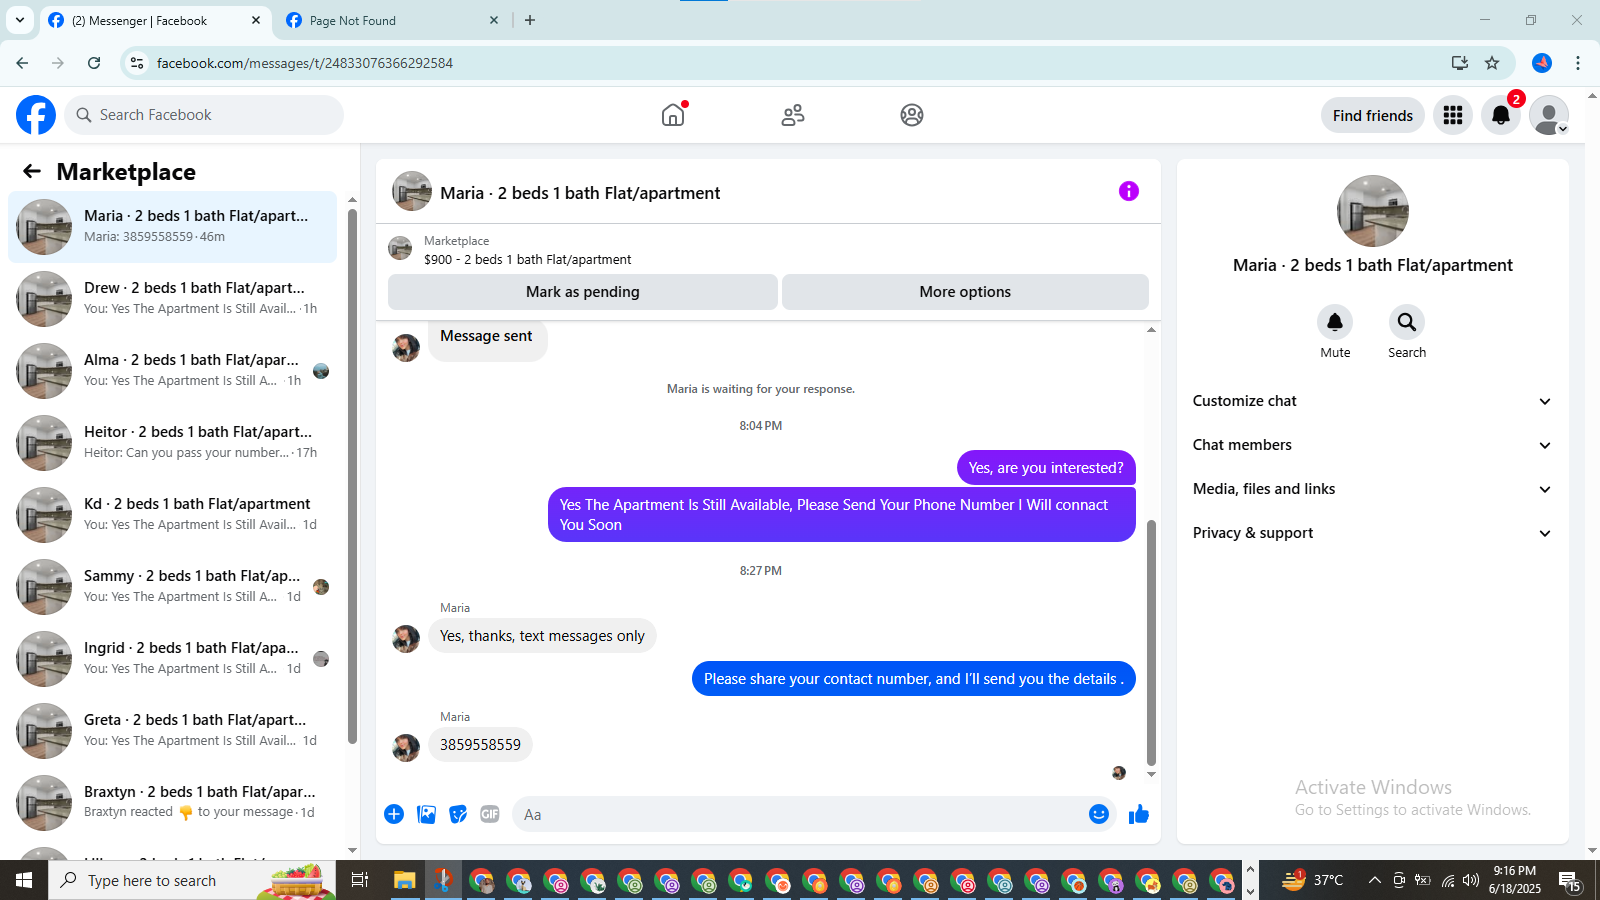
Task: Go back from Marketplace using the arrow
Action: (x=32, y=171)
